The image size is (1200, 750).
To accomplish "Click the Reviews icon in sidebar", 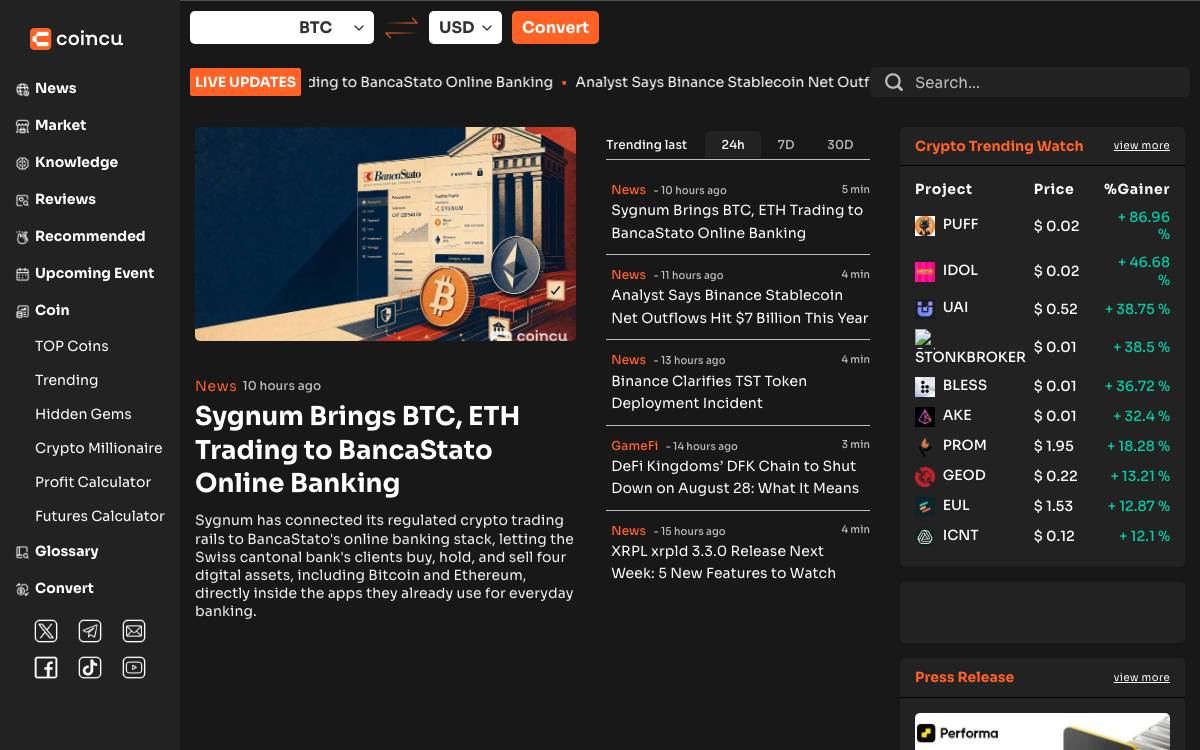I will [x=22, y=200].
